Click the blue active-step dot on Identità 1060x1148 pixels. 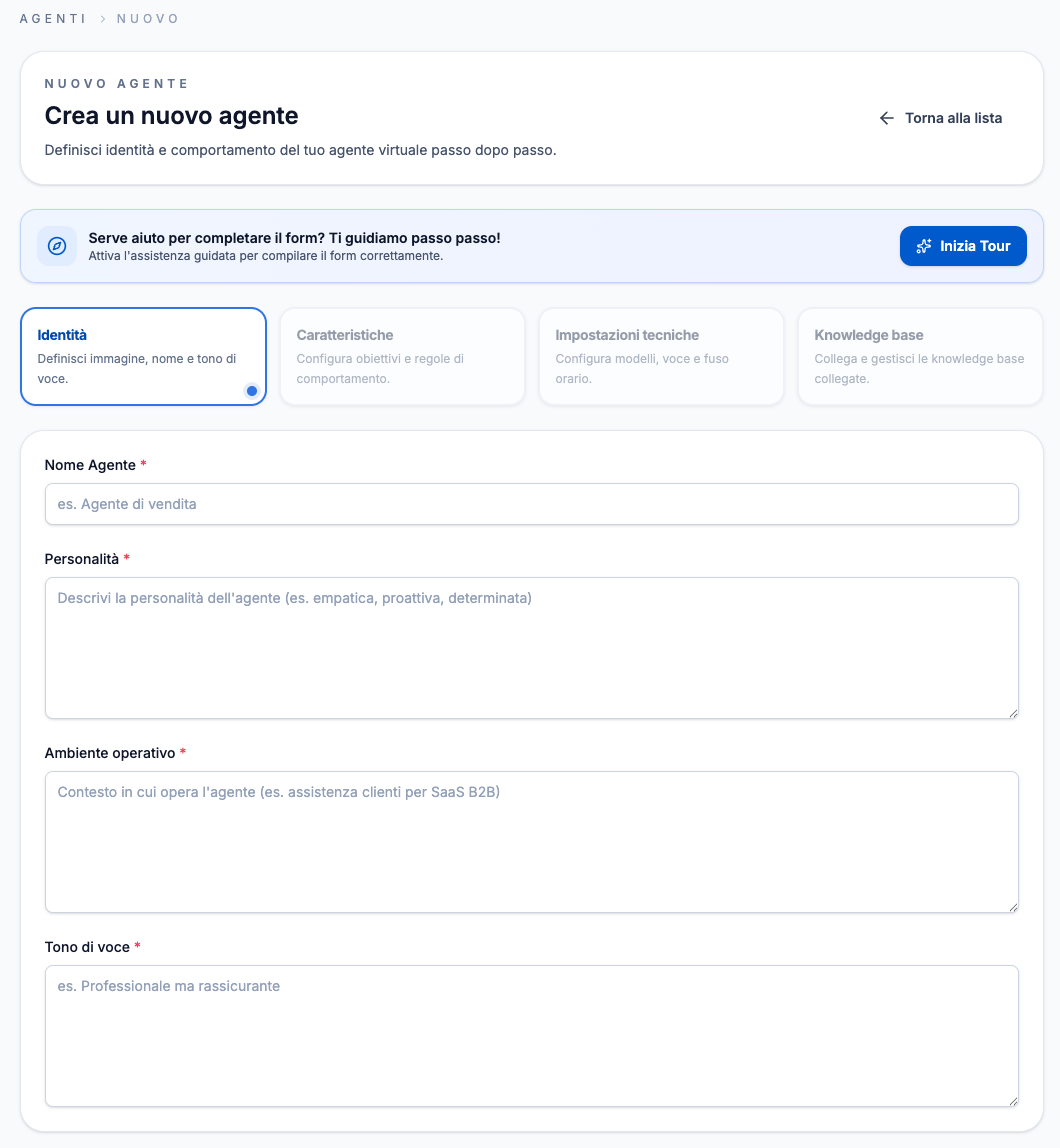pyautogui.click(x=252, y=391)
